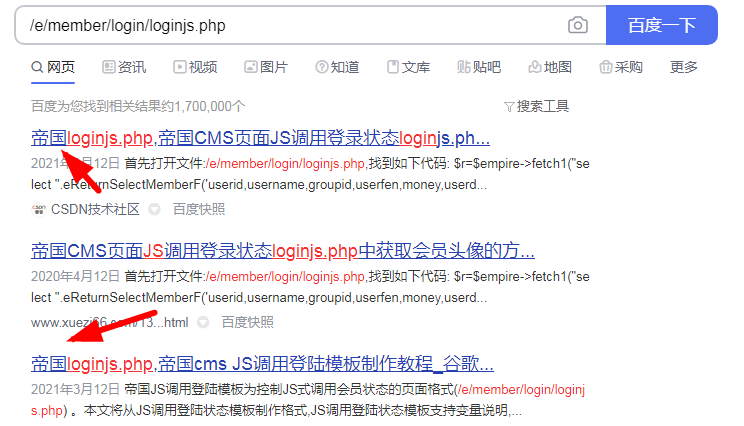Image resolution: width=744 pixels, height=426 pixels.
Task: Focus the search box containing /e/member/login/loginjs.php
Action: click(x=311, y=25)
